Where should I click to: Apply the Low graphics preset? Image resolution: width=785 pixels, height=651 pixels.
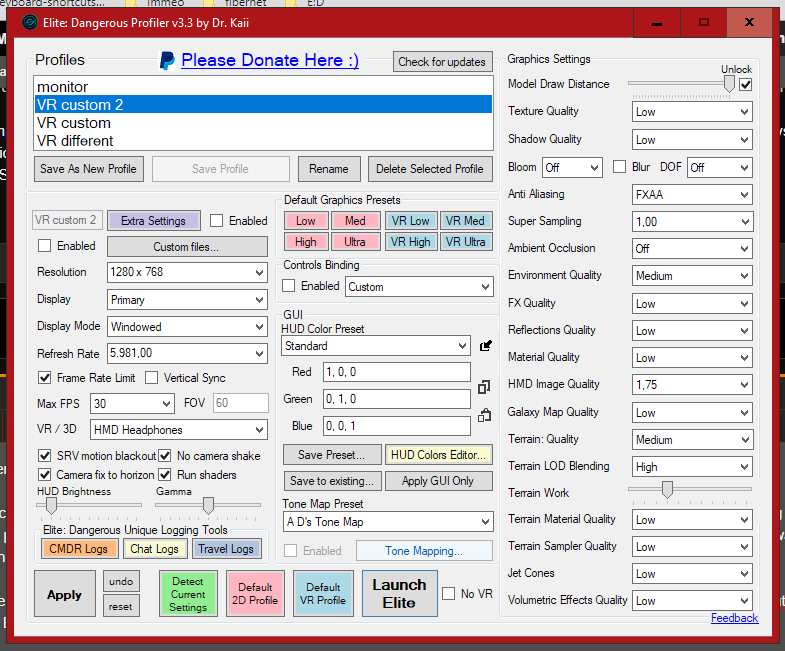[x=306, y=221]
